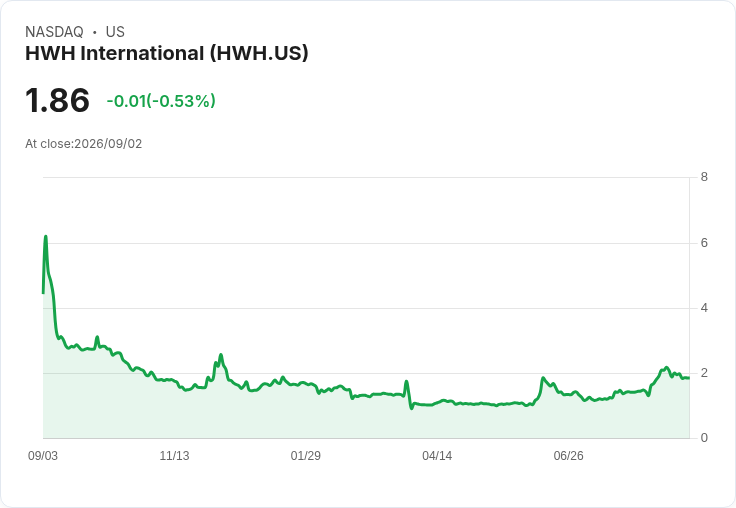Click the y-axis value 4
This screenshot has height=508, width=736.
click(x=704, y=308)
